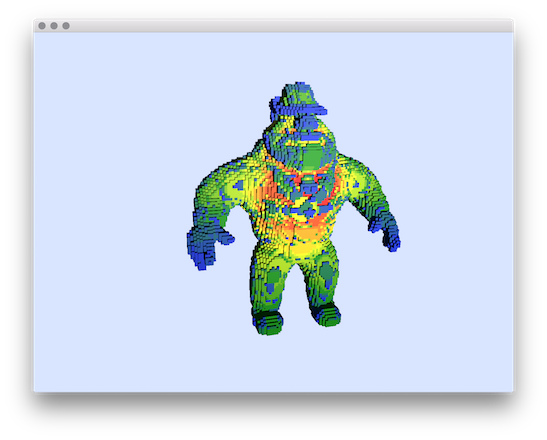Click the figure's foot on the right side
Image resolution: width=547 pixels, height=440 pixels.
(326, 314)
